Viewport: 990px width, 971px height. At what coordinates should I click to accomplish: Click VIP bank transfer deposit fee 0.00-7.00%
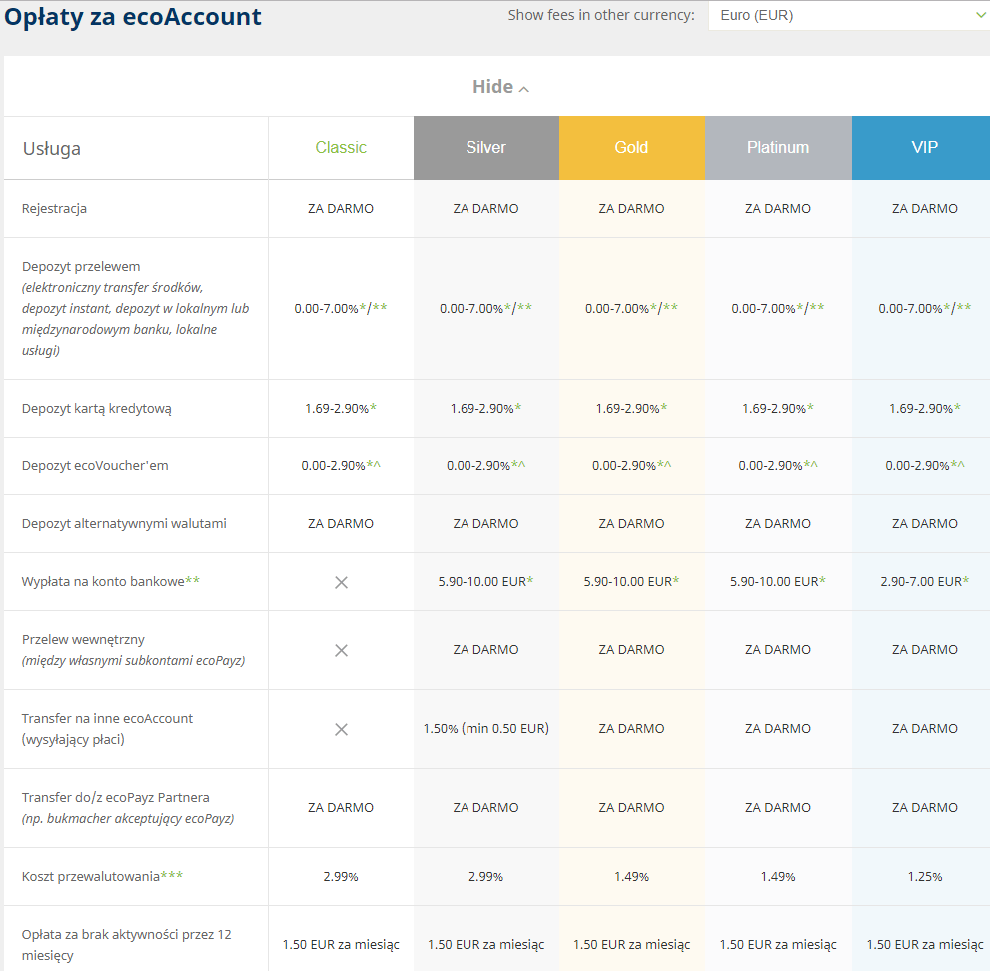tap(924, 308)
